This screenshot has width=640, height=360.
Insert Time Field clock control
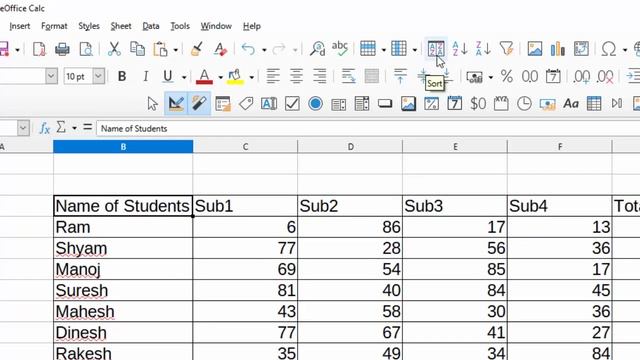pos(524,104)
